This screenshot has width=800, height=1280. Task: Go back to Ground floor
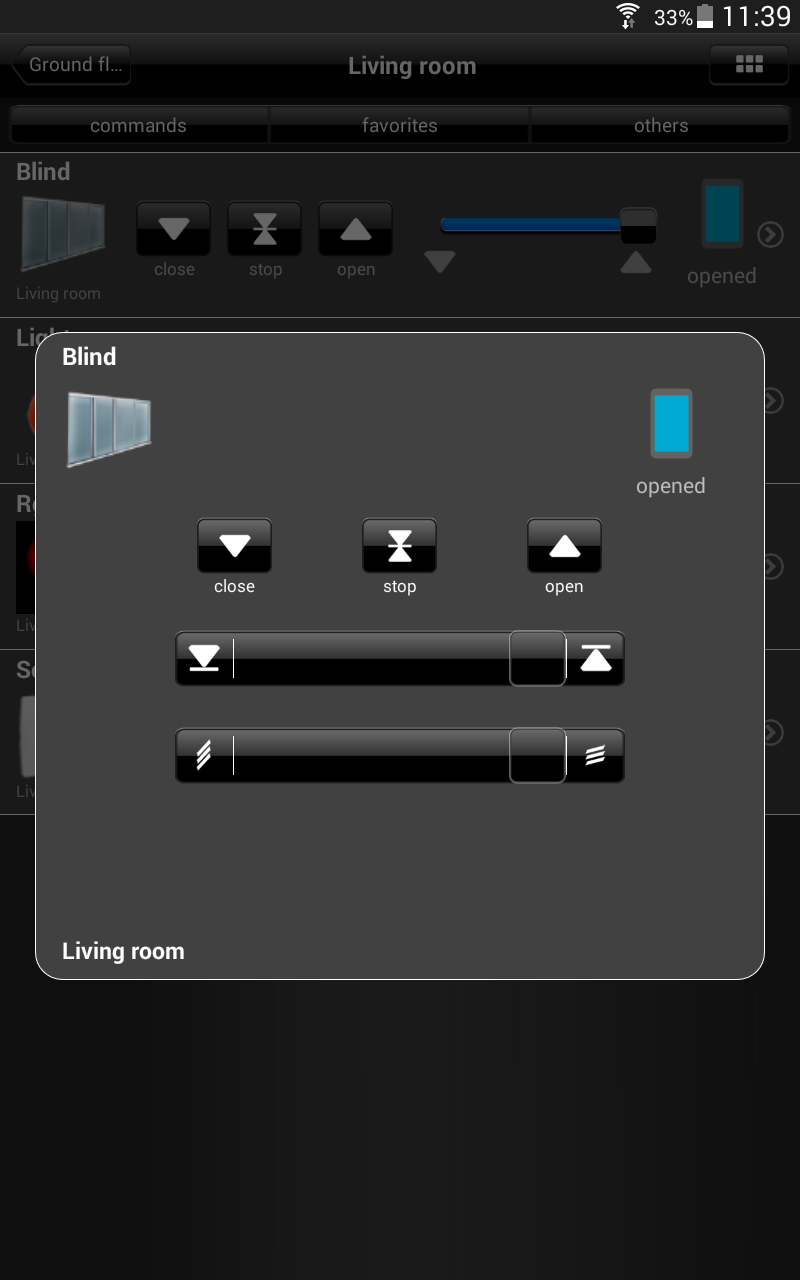[71, 64]
